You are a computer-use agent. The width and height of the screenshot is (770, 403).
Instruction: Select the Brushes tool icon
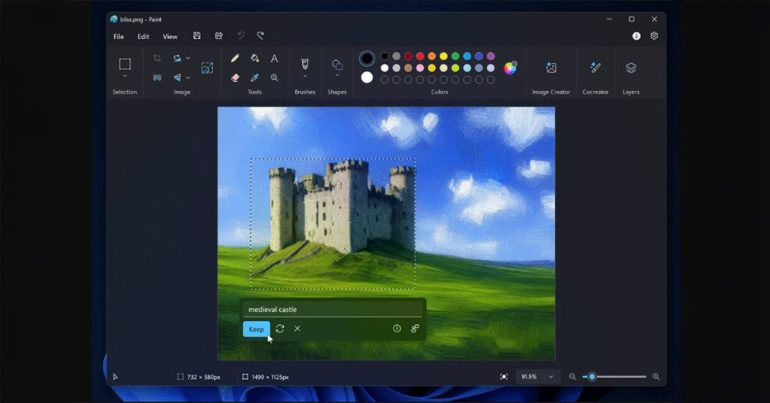point(304,64)
